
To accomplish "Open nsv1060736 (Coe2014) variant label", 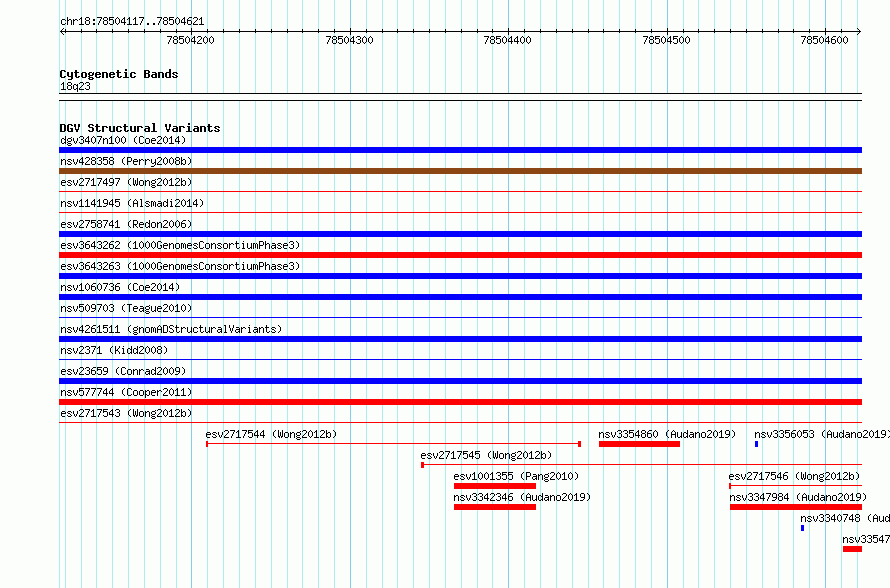I will pyautogui.click(x=120, y=287).
